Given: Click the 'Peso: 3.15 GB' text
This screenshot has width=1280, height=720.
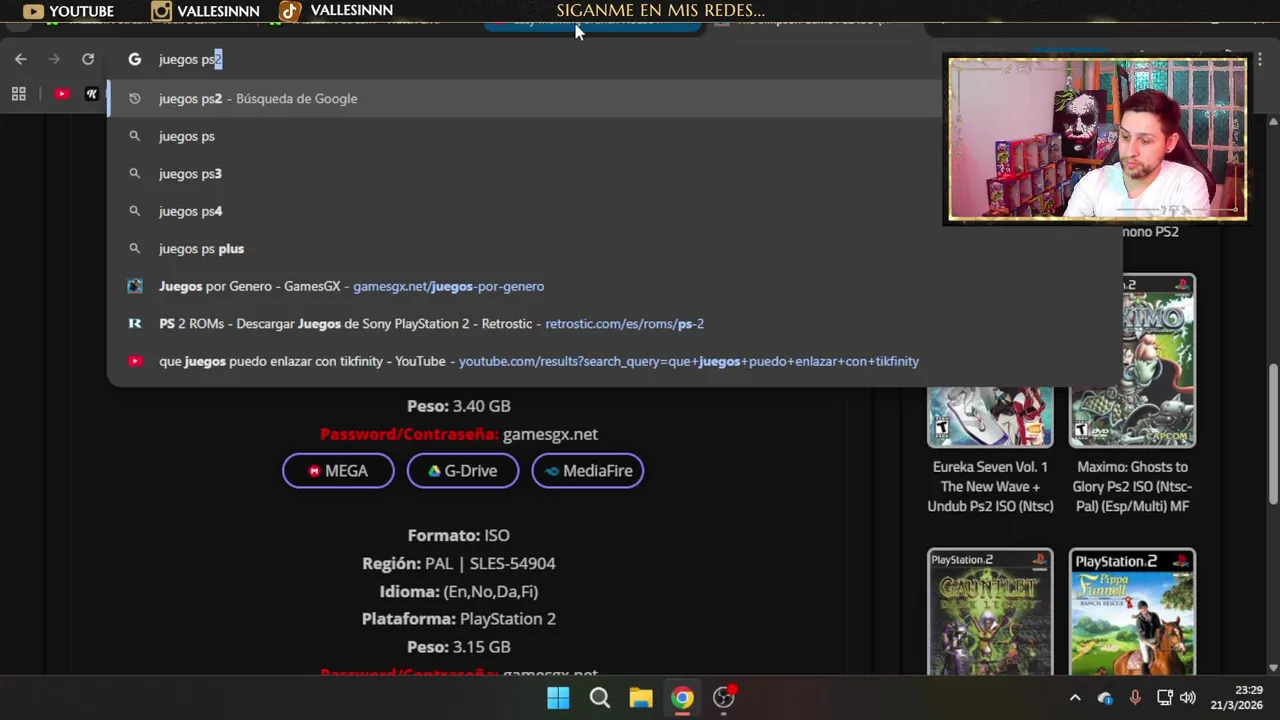Looking at the screenshot, I should 459,647.
